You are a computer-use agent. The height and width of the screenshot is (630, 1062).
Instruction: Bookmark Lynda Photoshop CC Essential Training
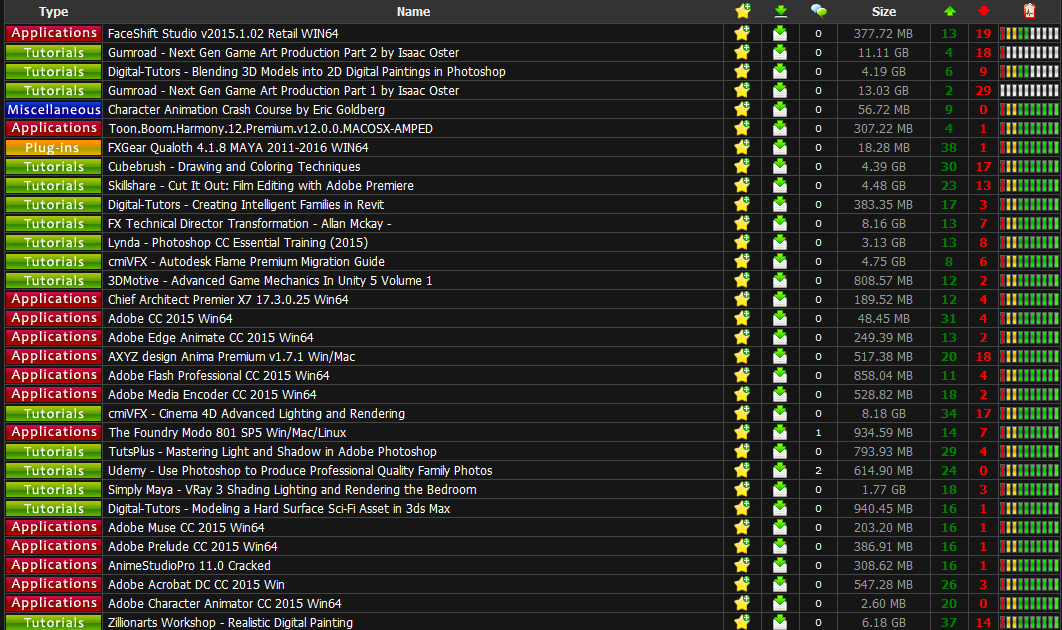coord(742,241)
